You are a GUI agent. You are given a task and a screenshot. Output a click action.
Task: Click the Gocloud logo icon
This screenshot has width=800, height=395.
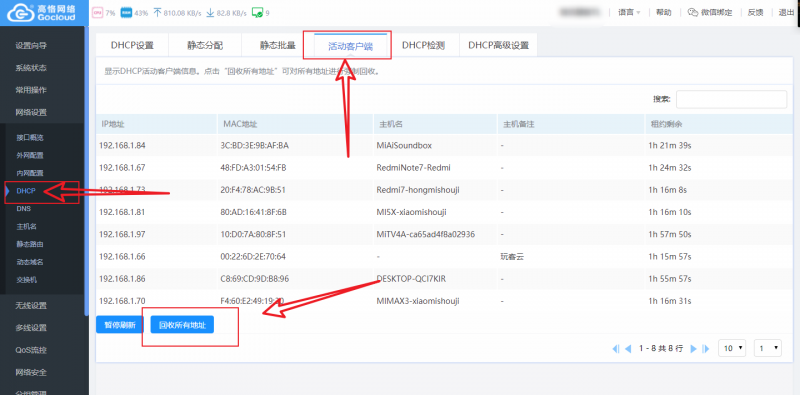click(x=19, y=12)
